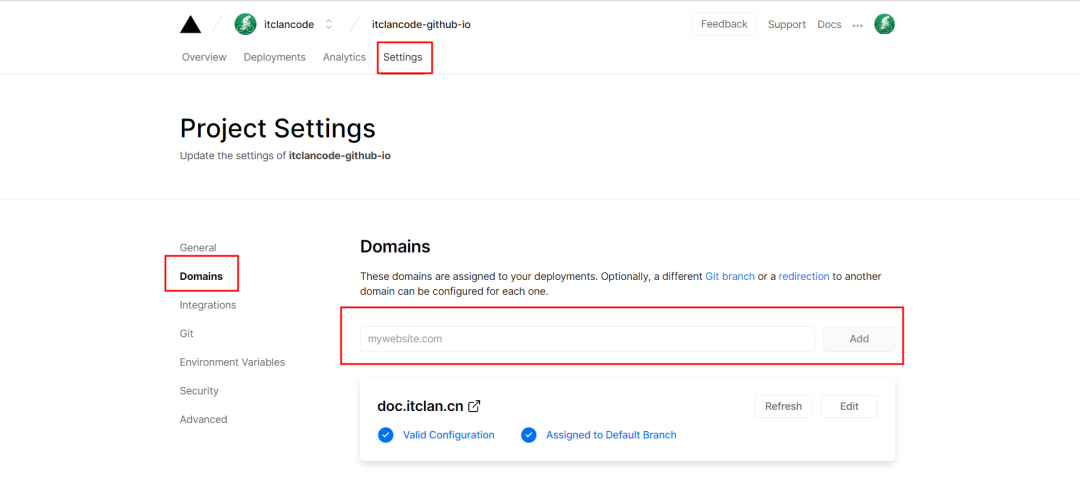The image size is (1080, 502).
Task: Click the Domains section heading
Action: tap(395, 247)
